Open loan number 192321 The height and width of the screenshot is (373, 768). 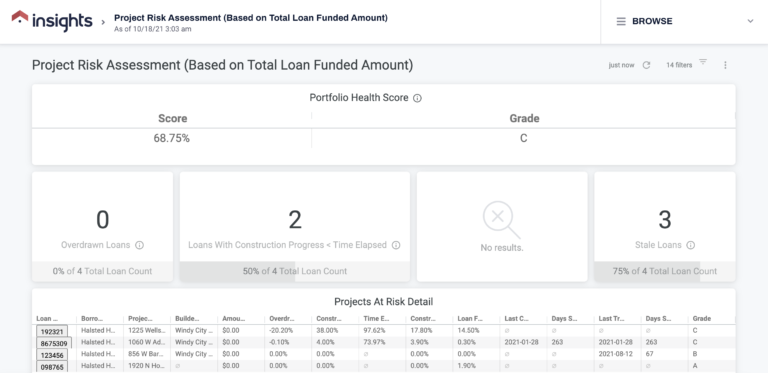pyautogui.click(x=52, y=331)
